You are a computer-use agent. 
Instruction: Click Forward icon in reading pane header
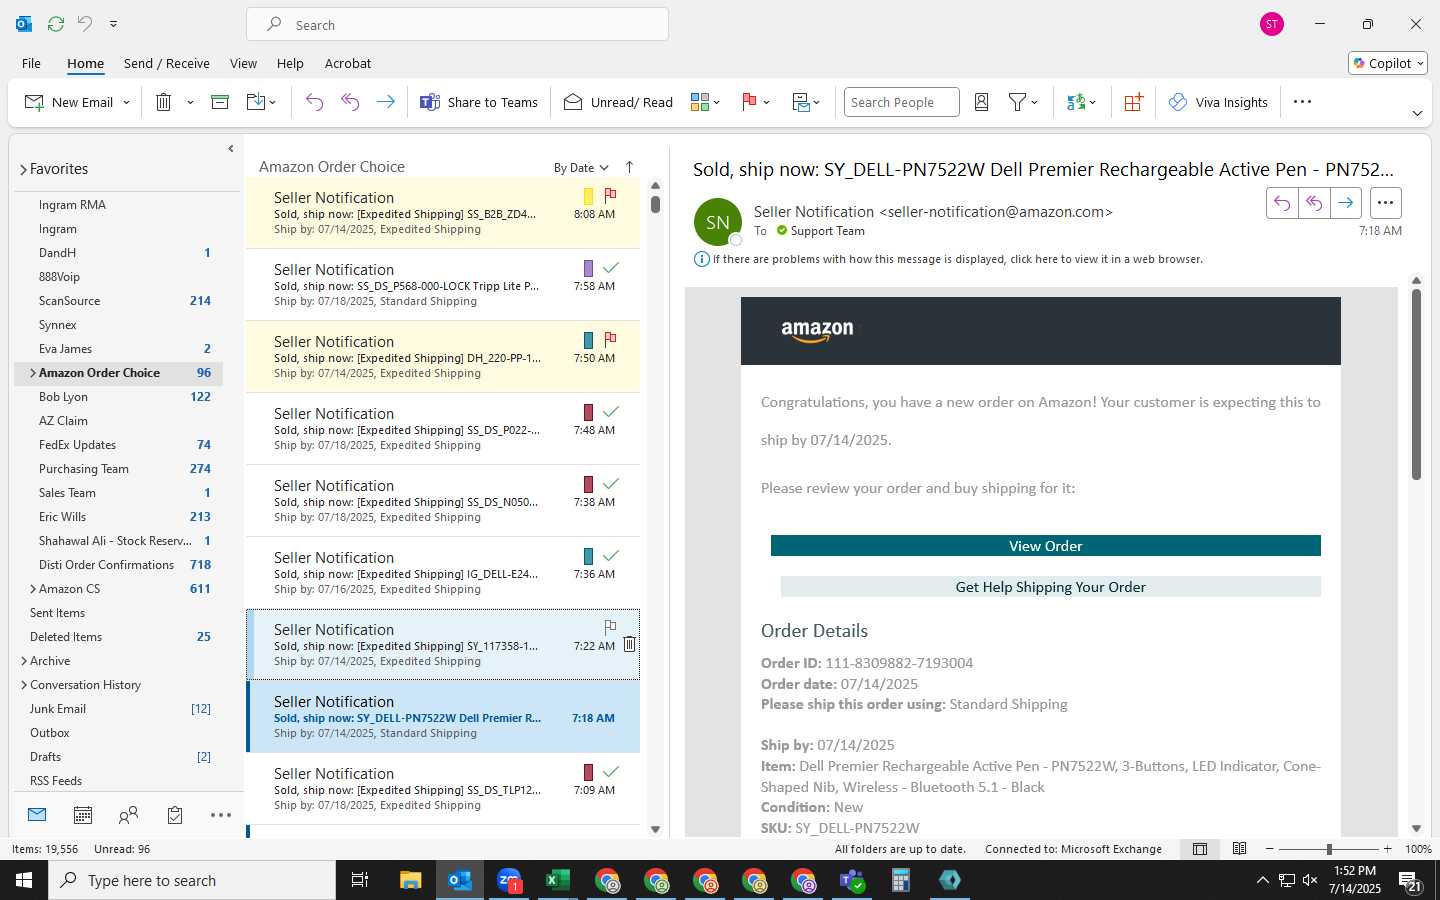coord(1346,203)
